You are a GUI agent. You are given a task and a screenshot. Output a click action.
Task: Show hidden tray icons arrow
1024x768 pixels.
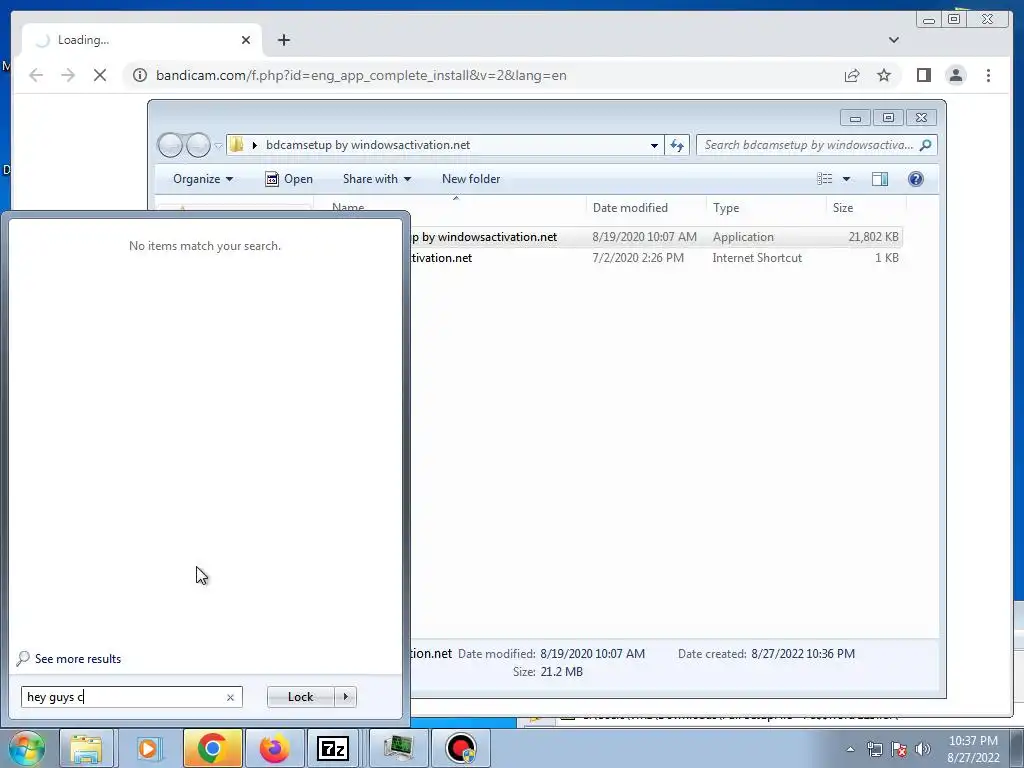pyautogui.click(x=850, y=749)
